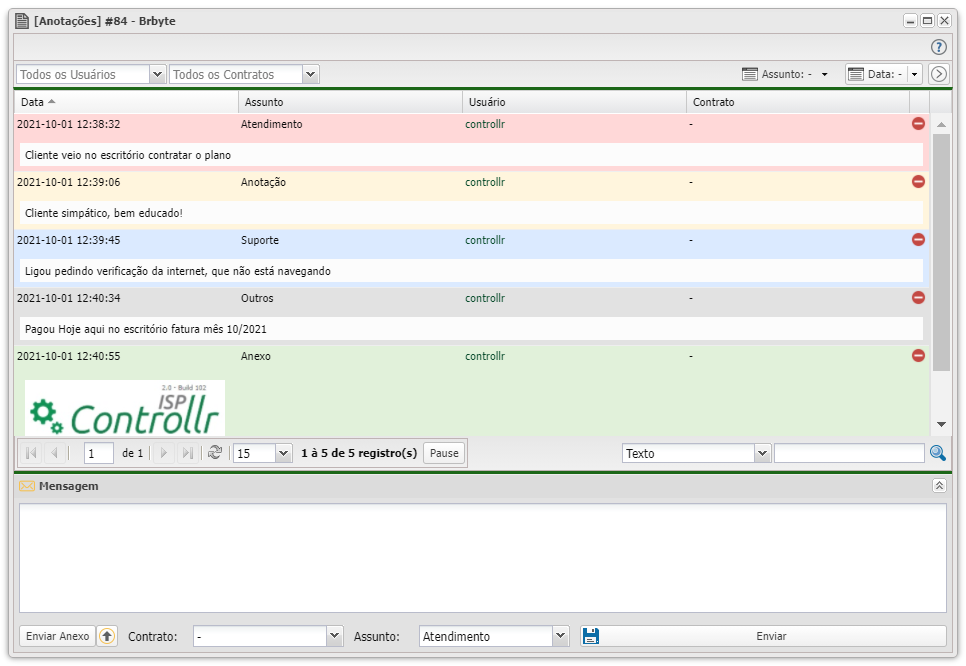This screenshot has height=666, width=966.
Task: Click the Controllr attachment thumbnail
Action: (125, 408)
